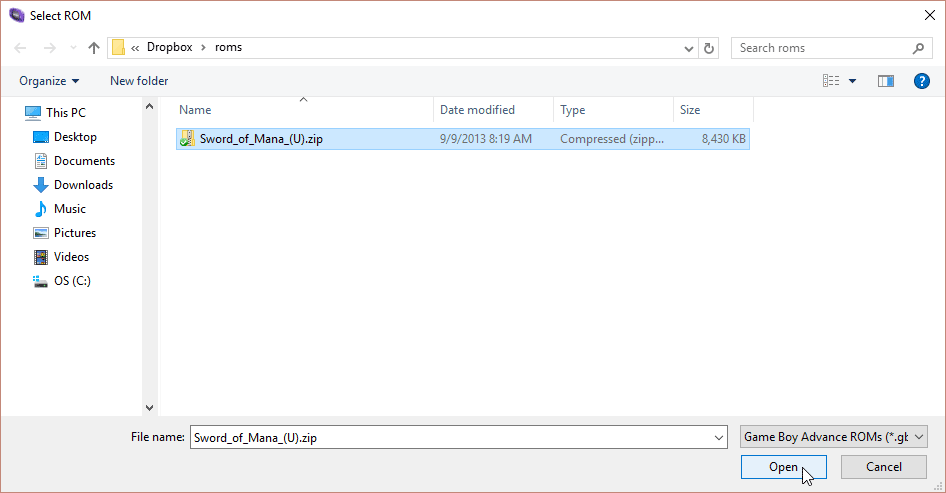Click the Downloads arrow icon

click(x=40, y=185)
